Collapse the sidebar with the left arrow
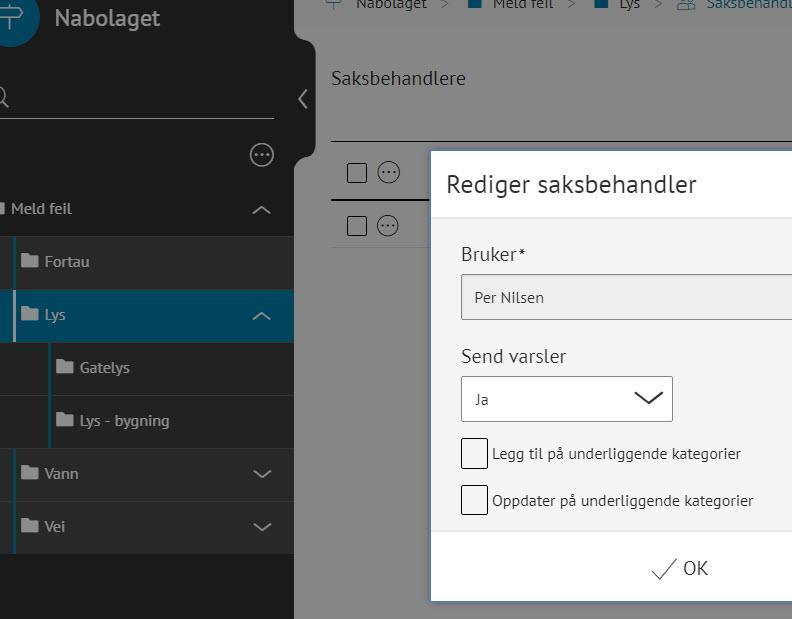This screenshot has width=792, height=619. [x=303, y=99]
